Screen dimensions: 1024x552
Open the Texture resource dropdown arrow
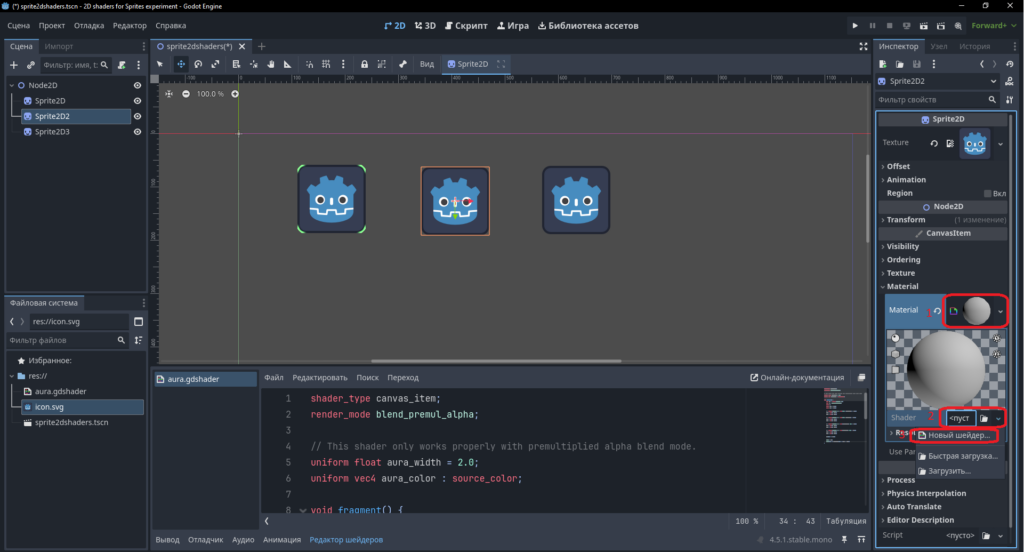pos(1000,144)
